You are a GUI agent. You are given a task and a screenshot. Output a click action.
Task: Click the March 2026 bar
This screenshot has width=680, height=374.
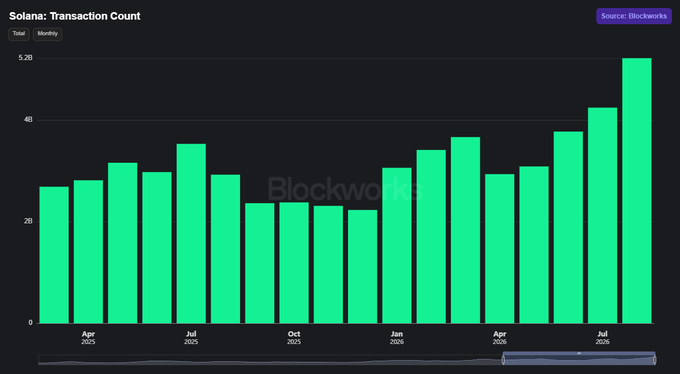click(465, 230)
